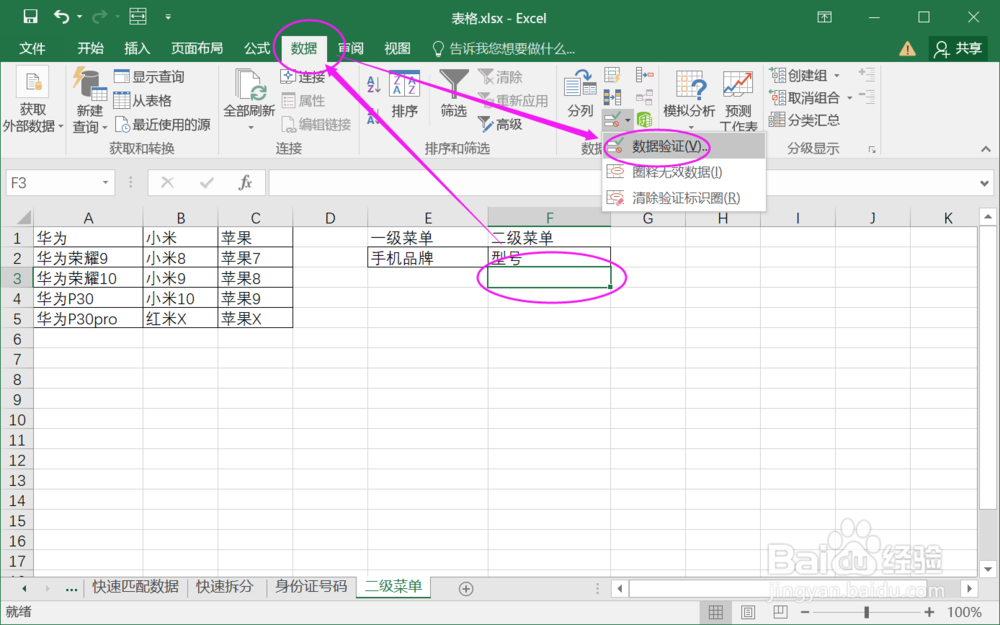This screenshot has width=1000, height=625.
Task: Expand the data validation dropdown arrow
Action: [628, 120]
